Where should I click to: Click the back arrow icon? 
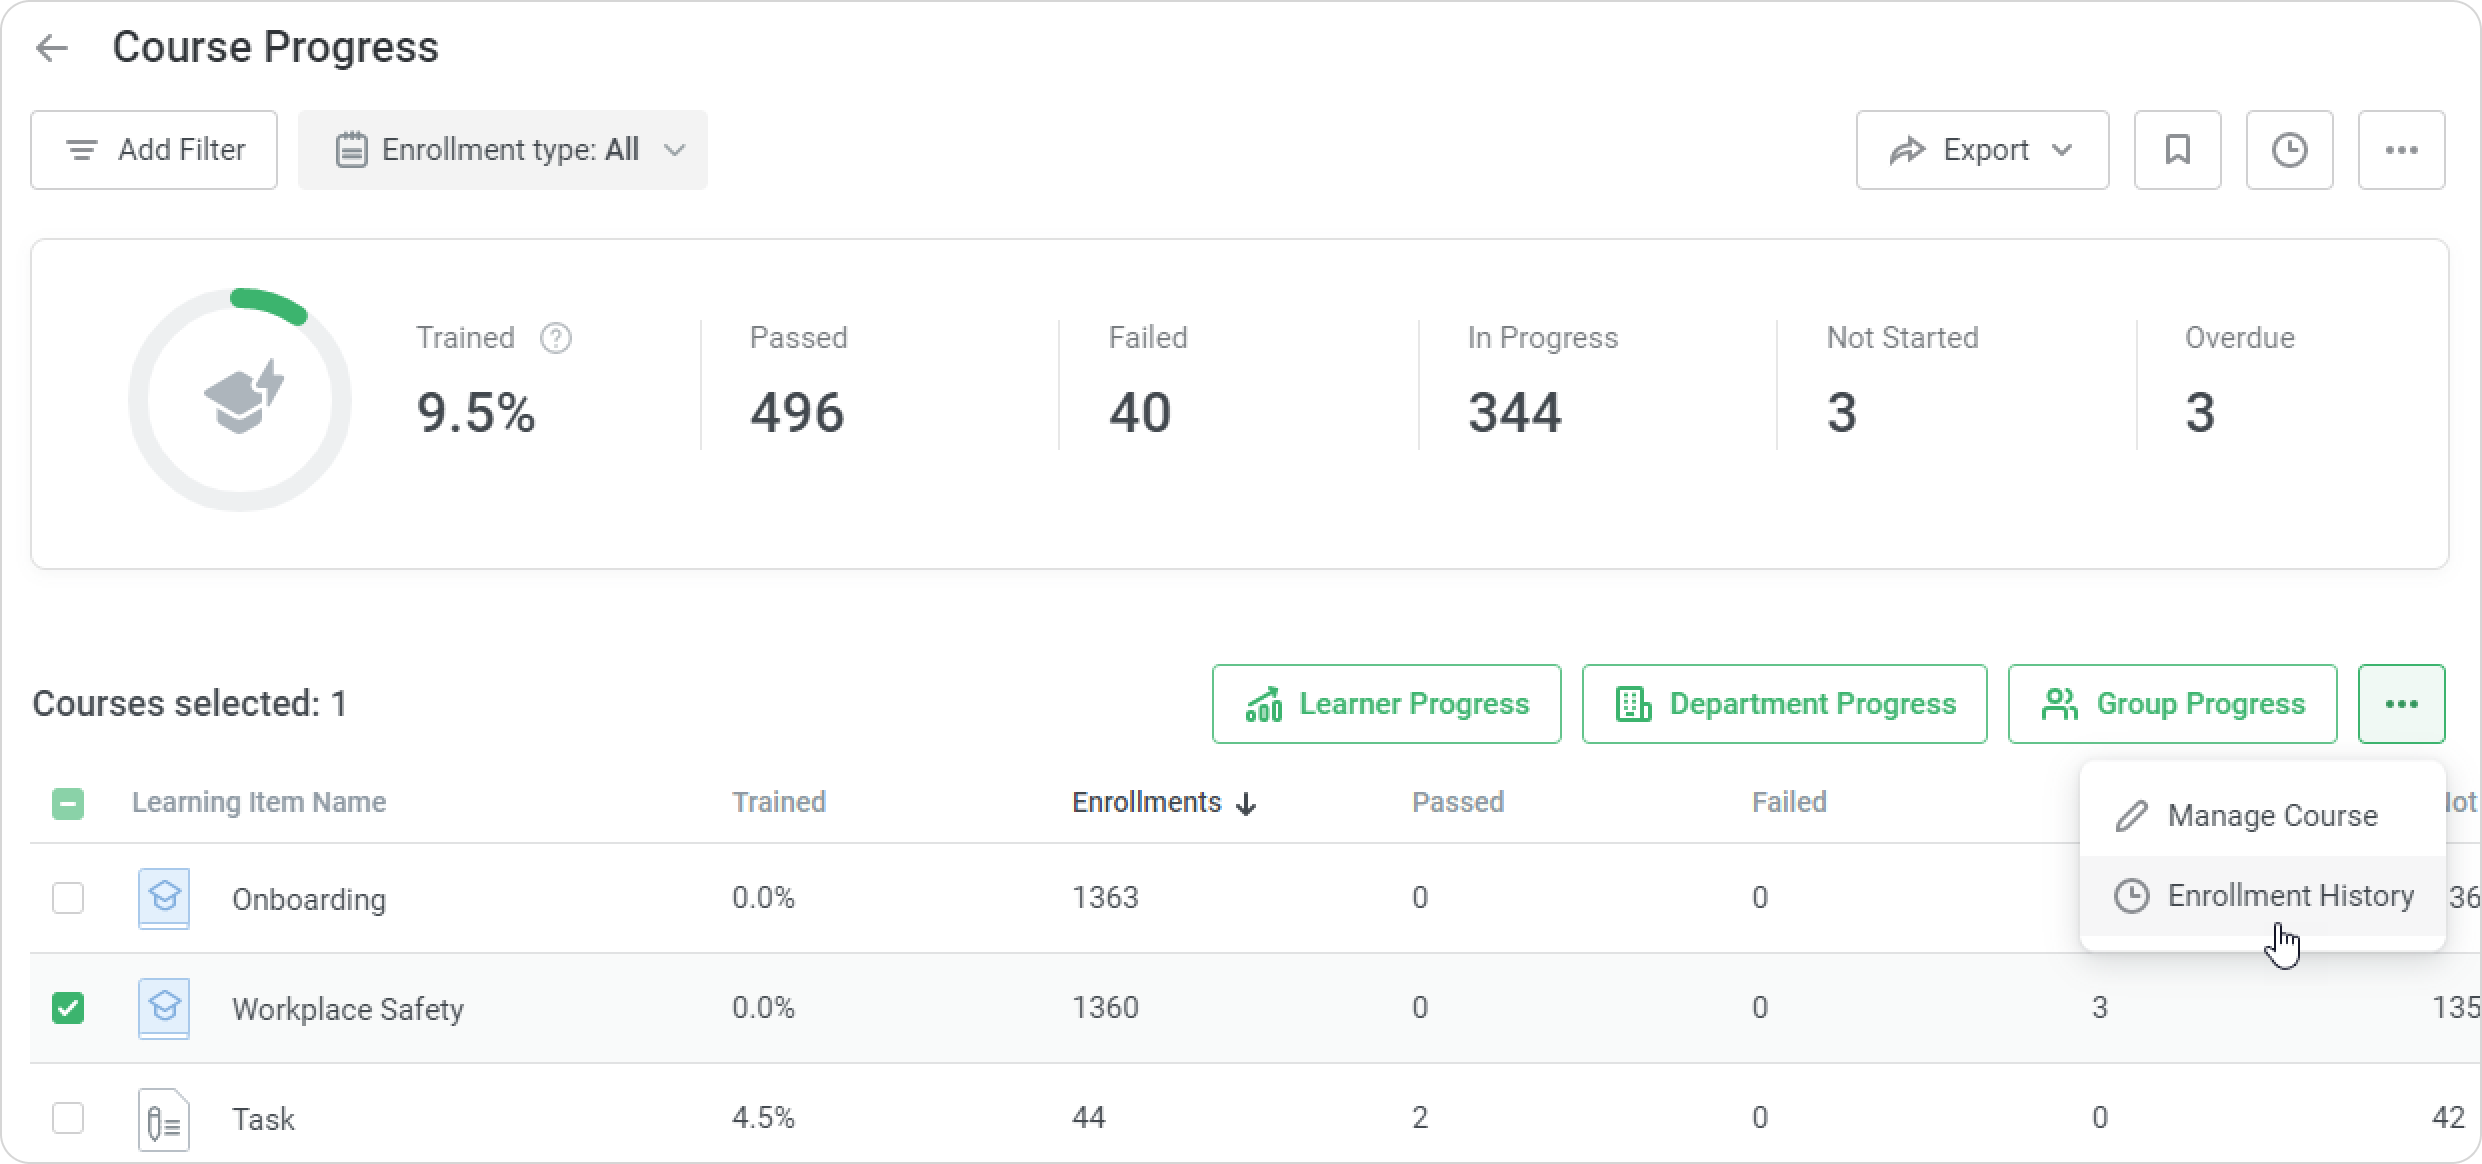coord(51,48)
